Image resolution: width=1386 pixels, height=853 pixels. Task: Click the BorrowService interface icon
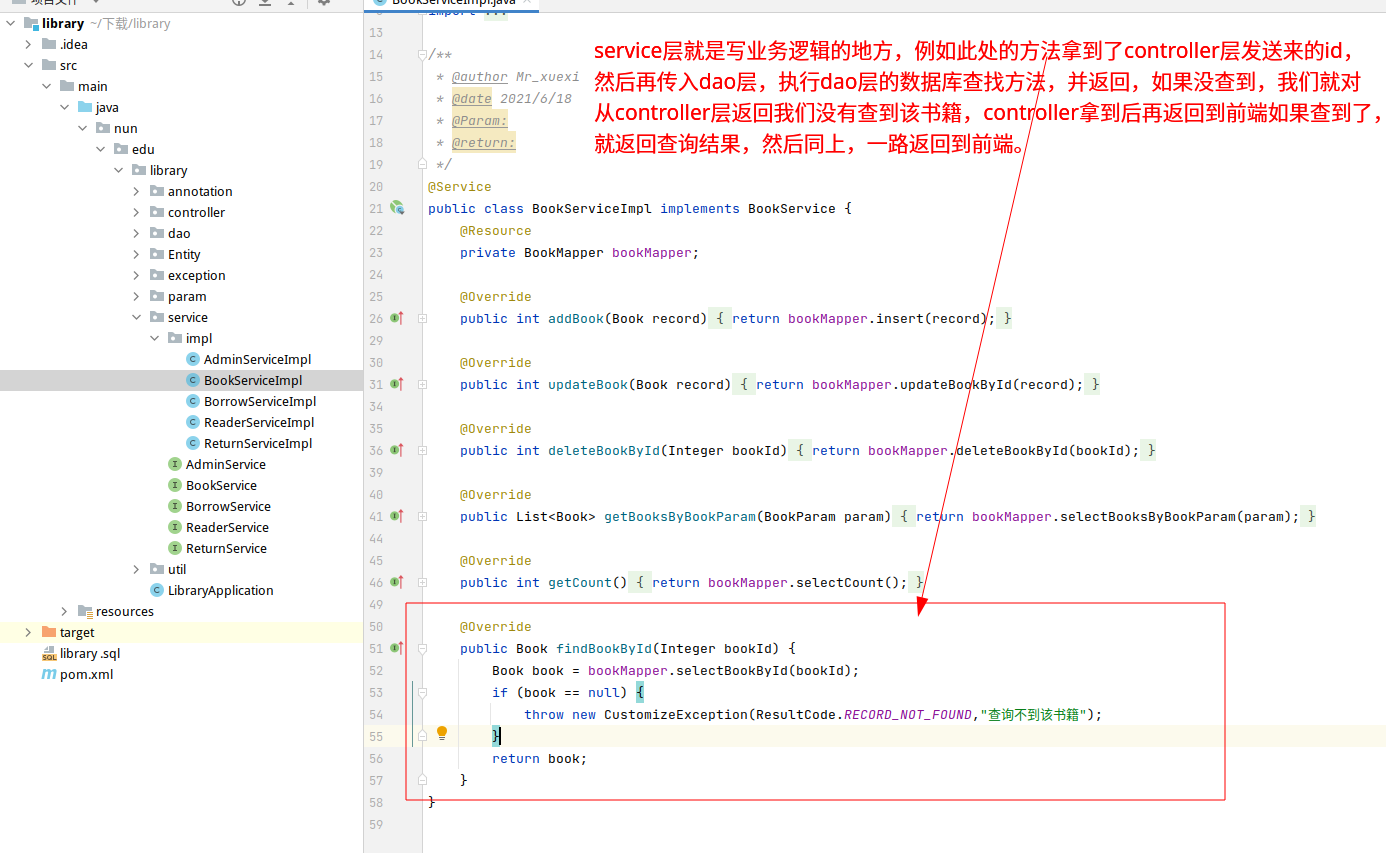click(175, 506)
